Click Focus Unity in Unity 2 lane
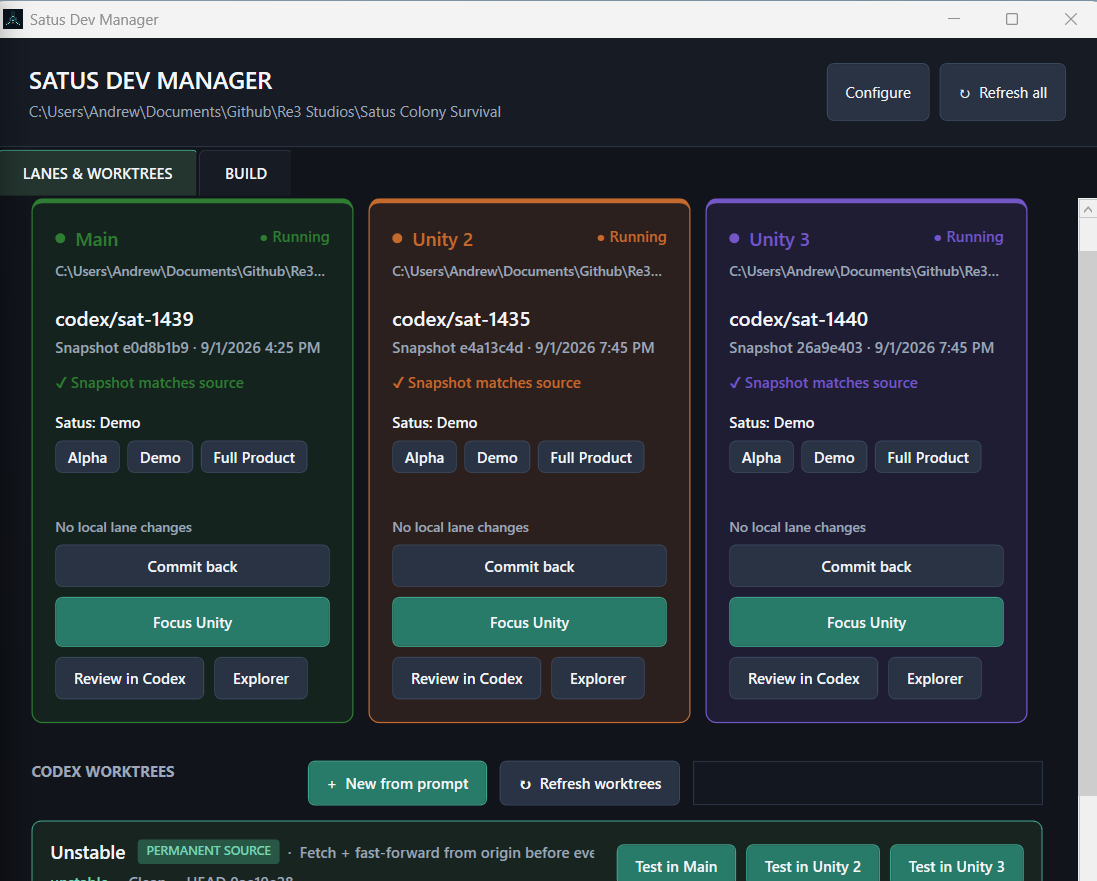 click(529, 622)
